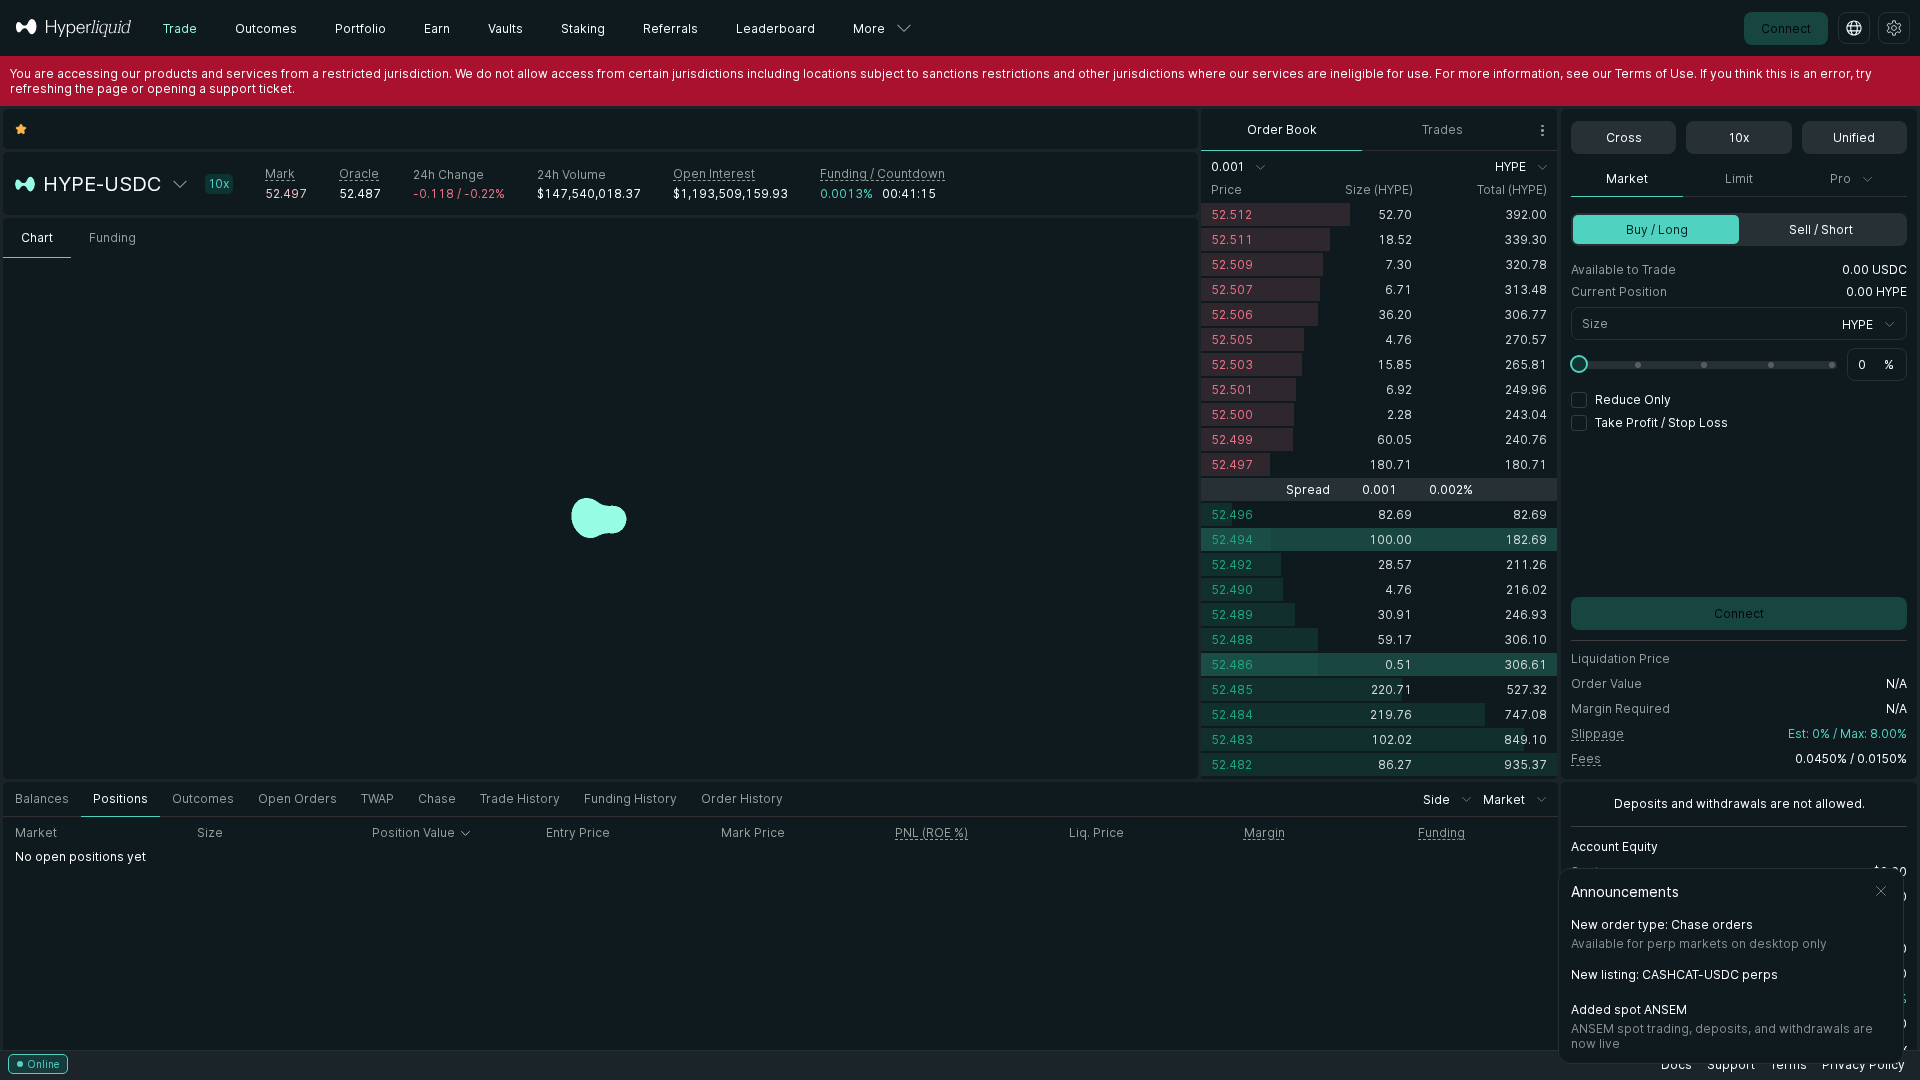Click the 52.497 ask price row

tap(1378, 465)
